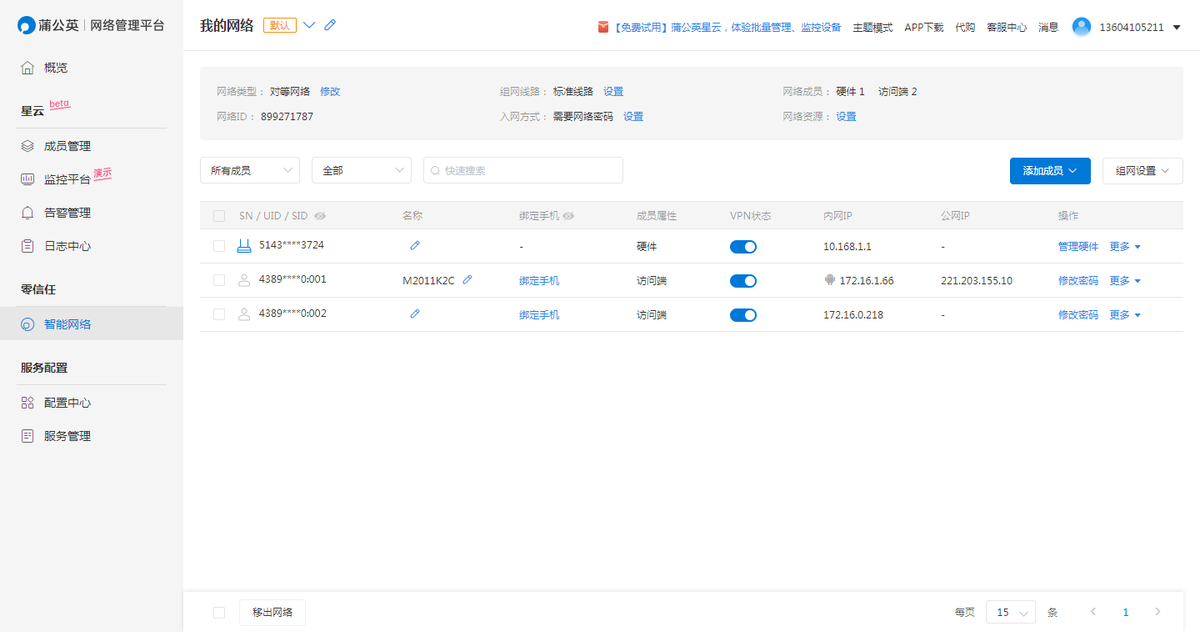Expand 更多 for 4389****0:001 row
Image resolution: width=1200 pixels, height=632 pixels.
tap(1125, 281)
